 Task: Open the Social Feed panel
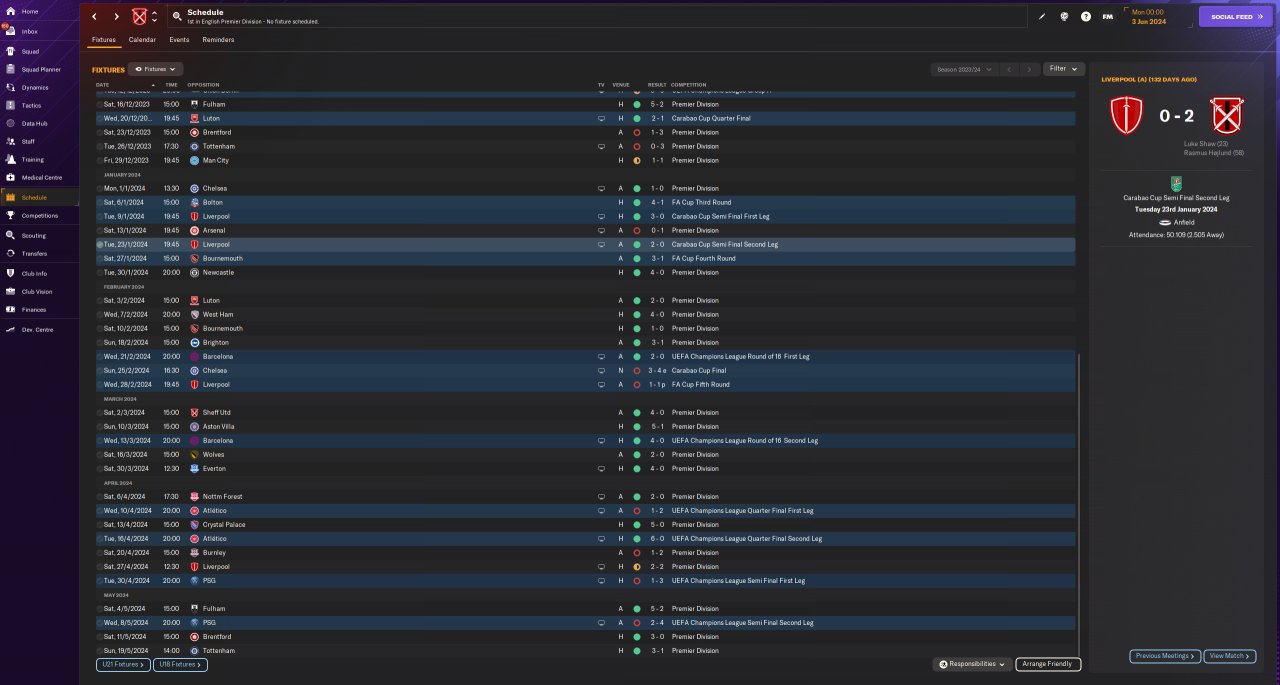click(x=1236, y=16)
